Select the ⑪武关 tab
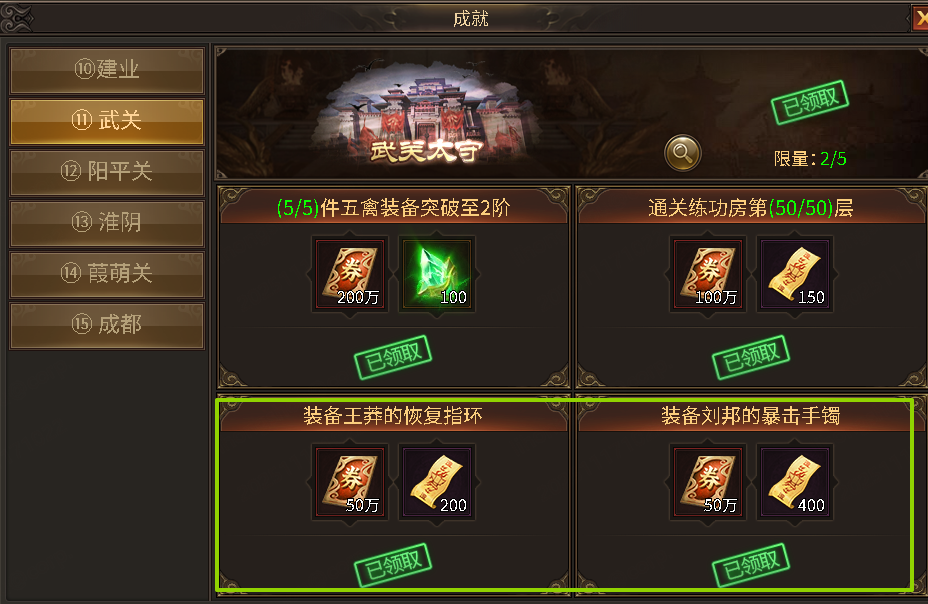 pos(107,121)
